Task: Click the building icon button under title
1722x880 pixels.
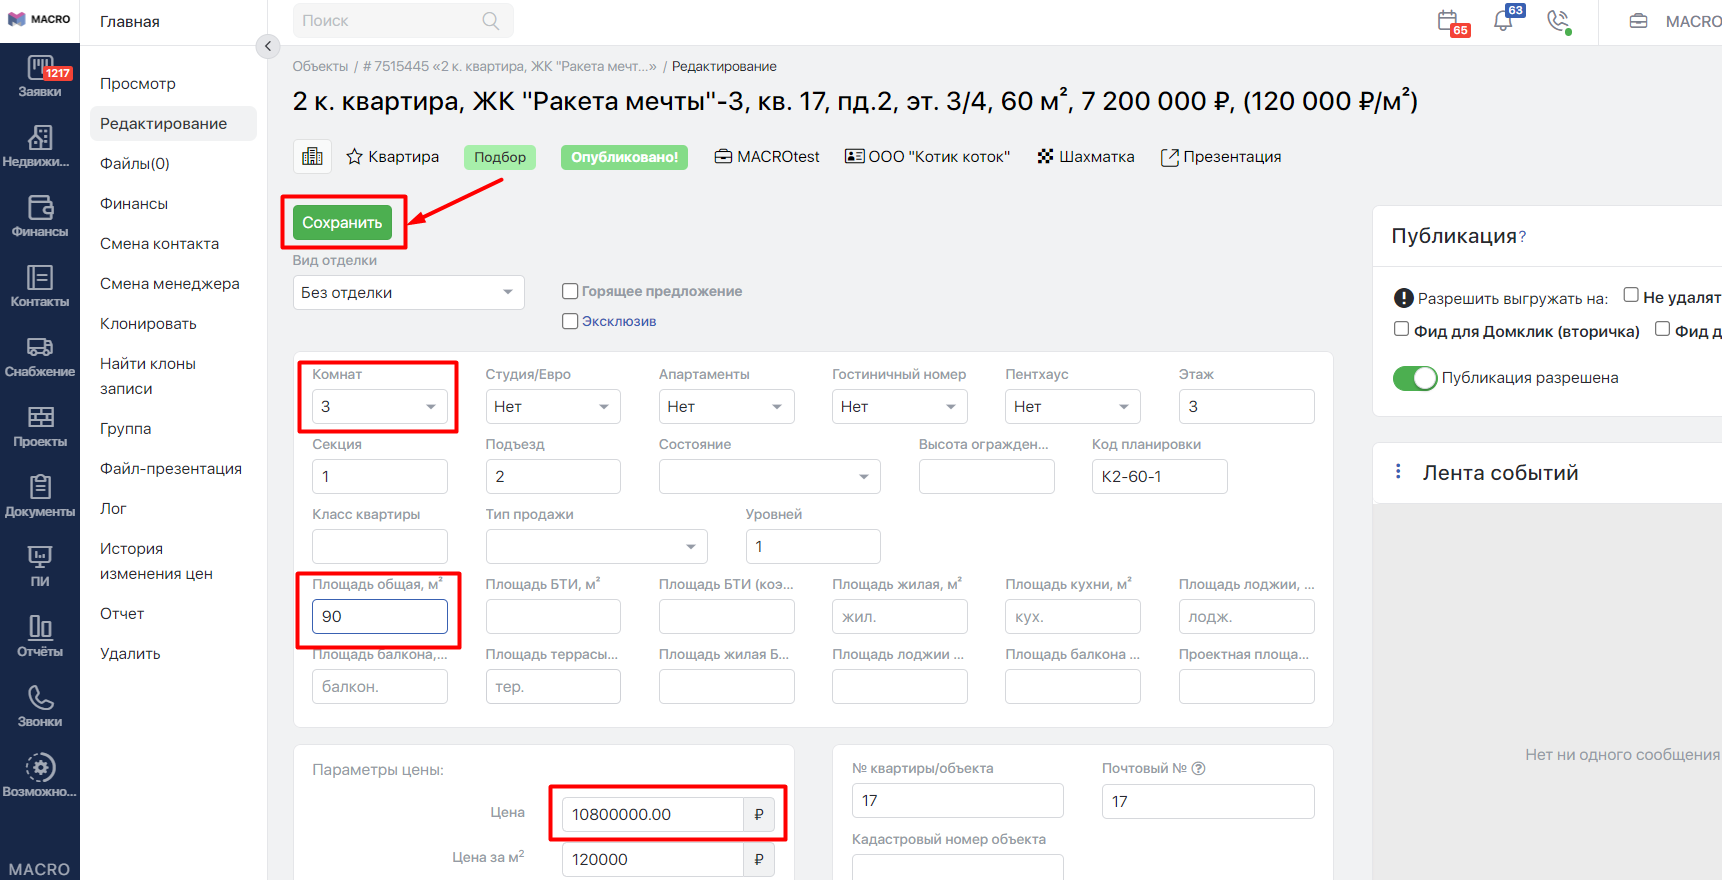Action: click(x=312, y=156)
